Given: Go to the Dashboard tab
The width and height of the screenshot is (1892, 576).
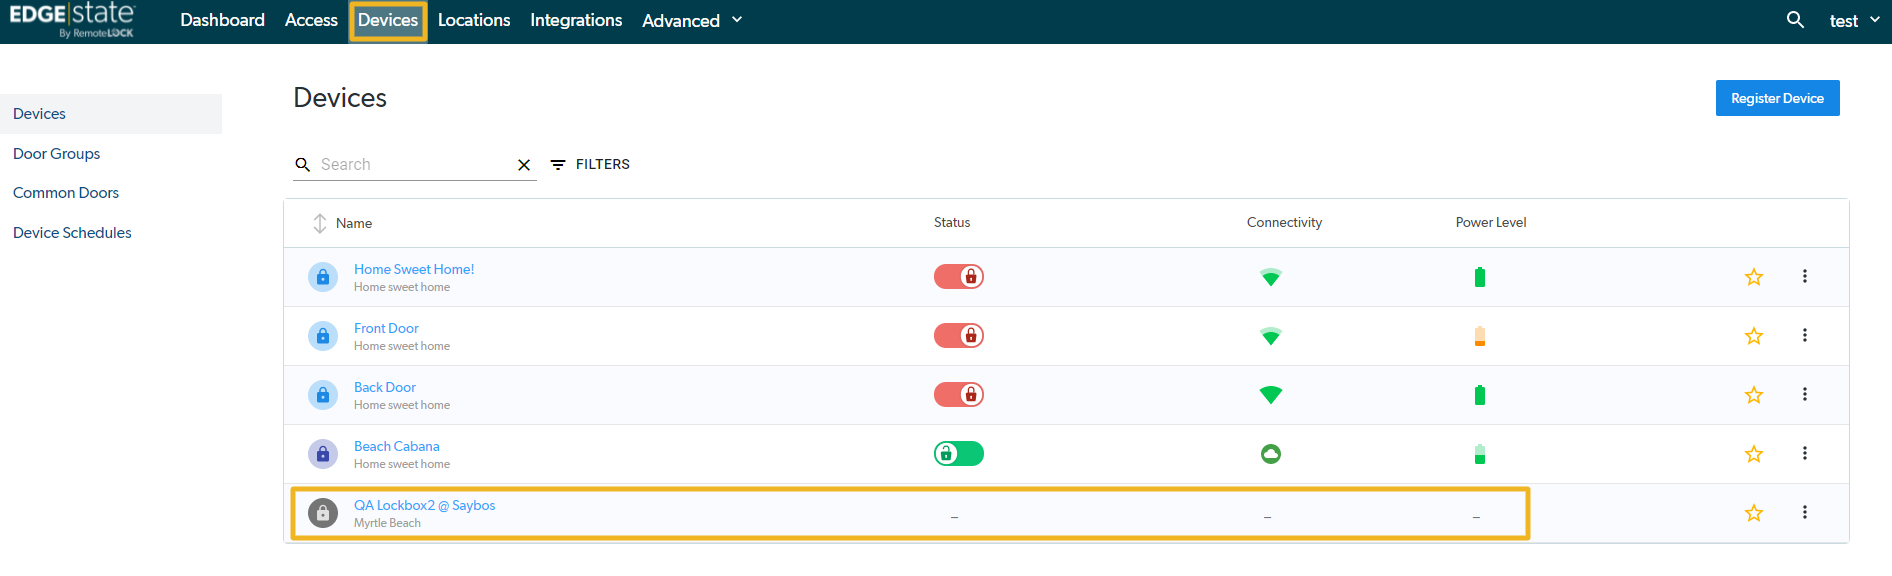Looking at the screenshot, I should pyautogui.click(x=222, y=20).
